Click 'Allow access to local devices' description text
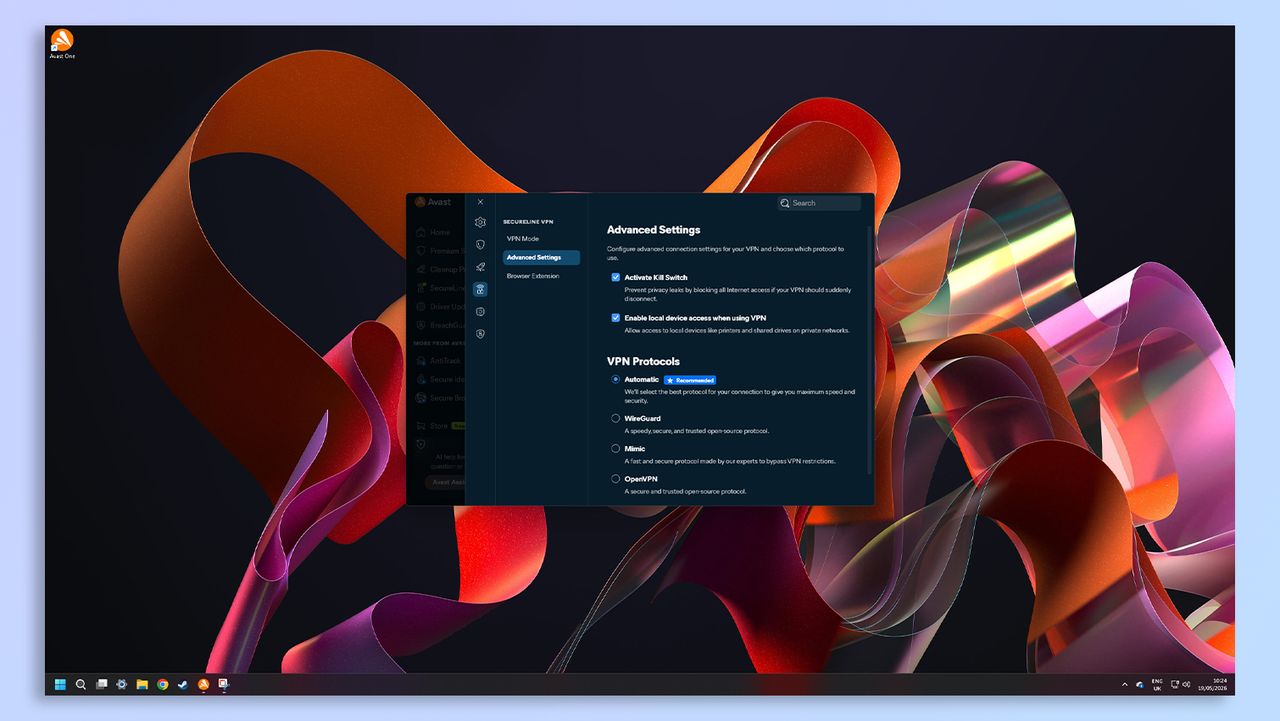This screenshot has height=721, width=1280. click(x=737, y=330)
